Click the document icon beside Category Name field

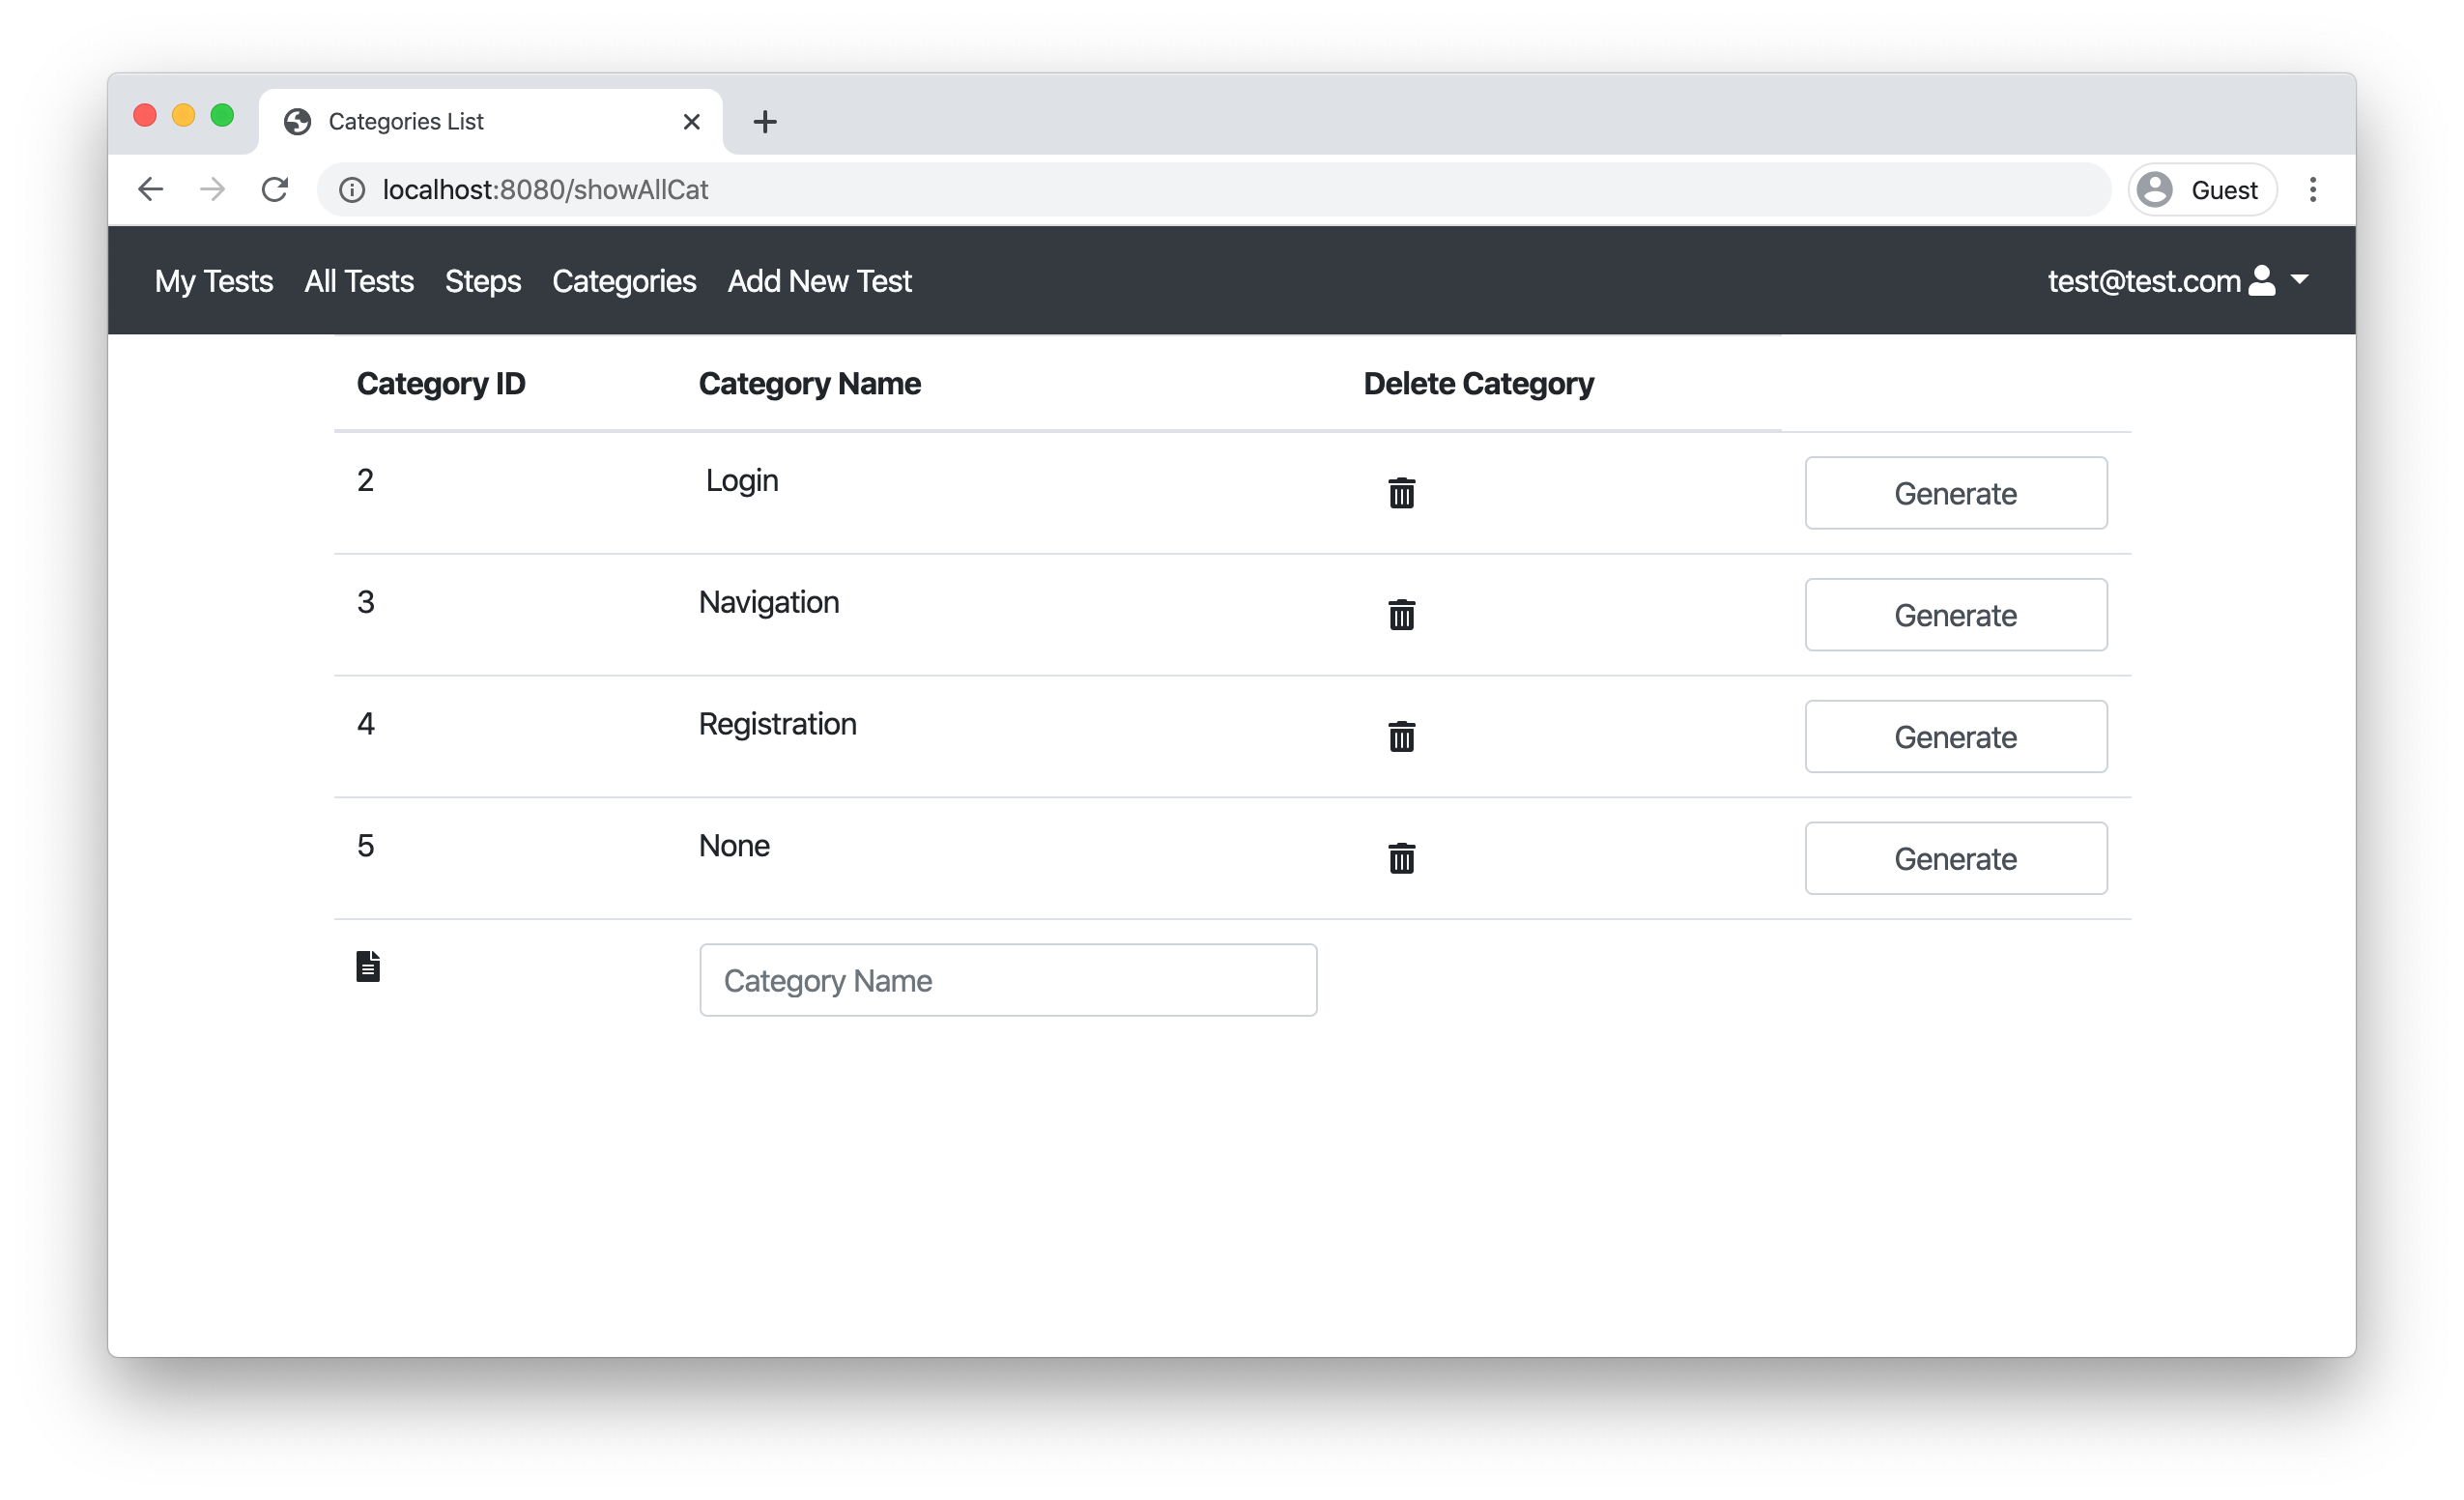(368, 966)
